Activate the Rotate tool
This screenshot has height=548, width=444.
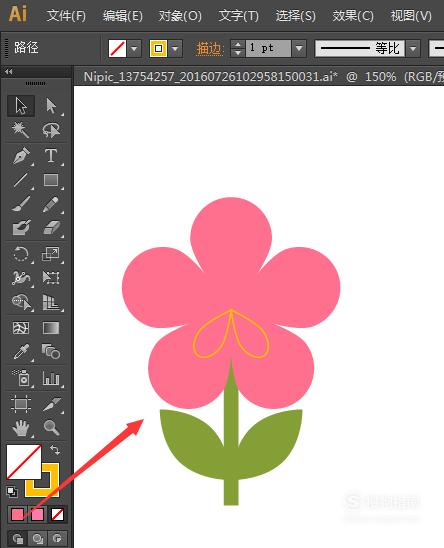(x=21, y=254)
